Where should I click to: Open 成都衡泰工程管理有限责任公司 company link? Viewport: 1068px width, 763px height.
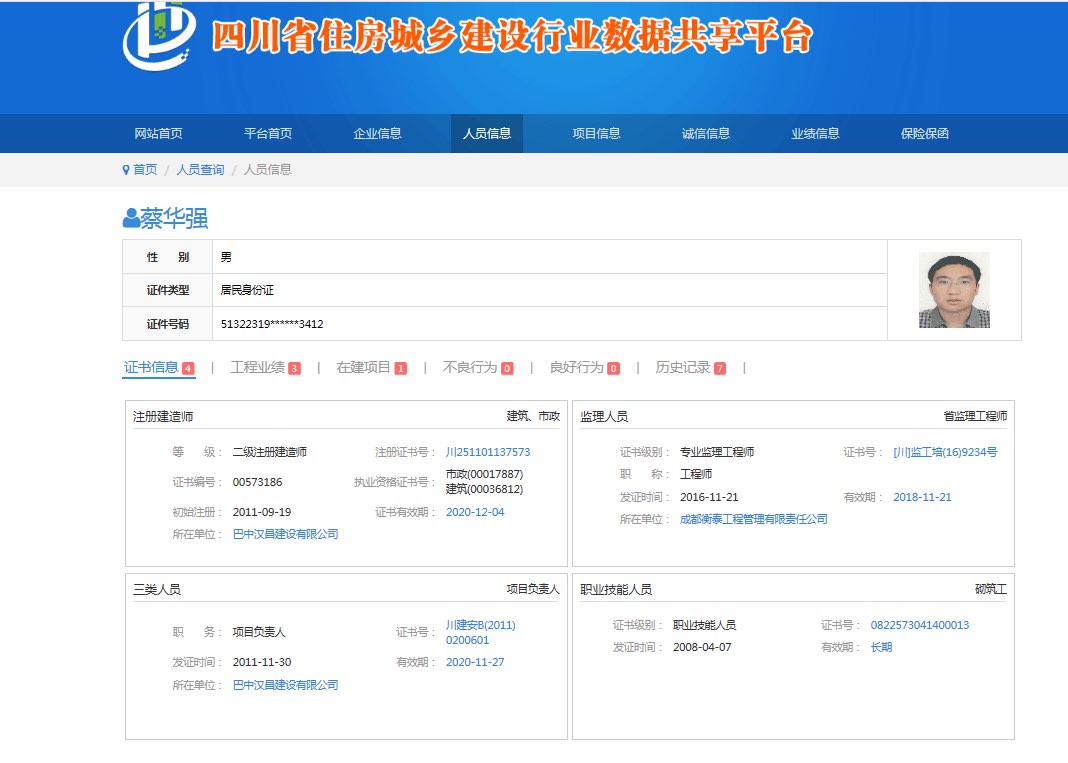753,519
